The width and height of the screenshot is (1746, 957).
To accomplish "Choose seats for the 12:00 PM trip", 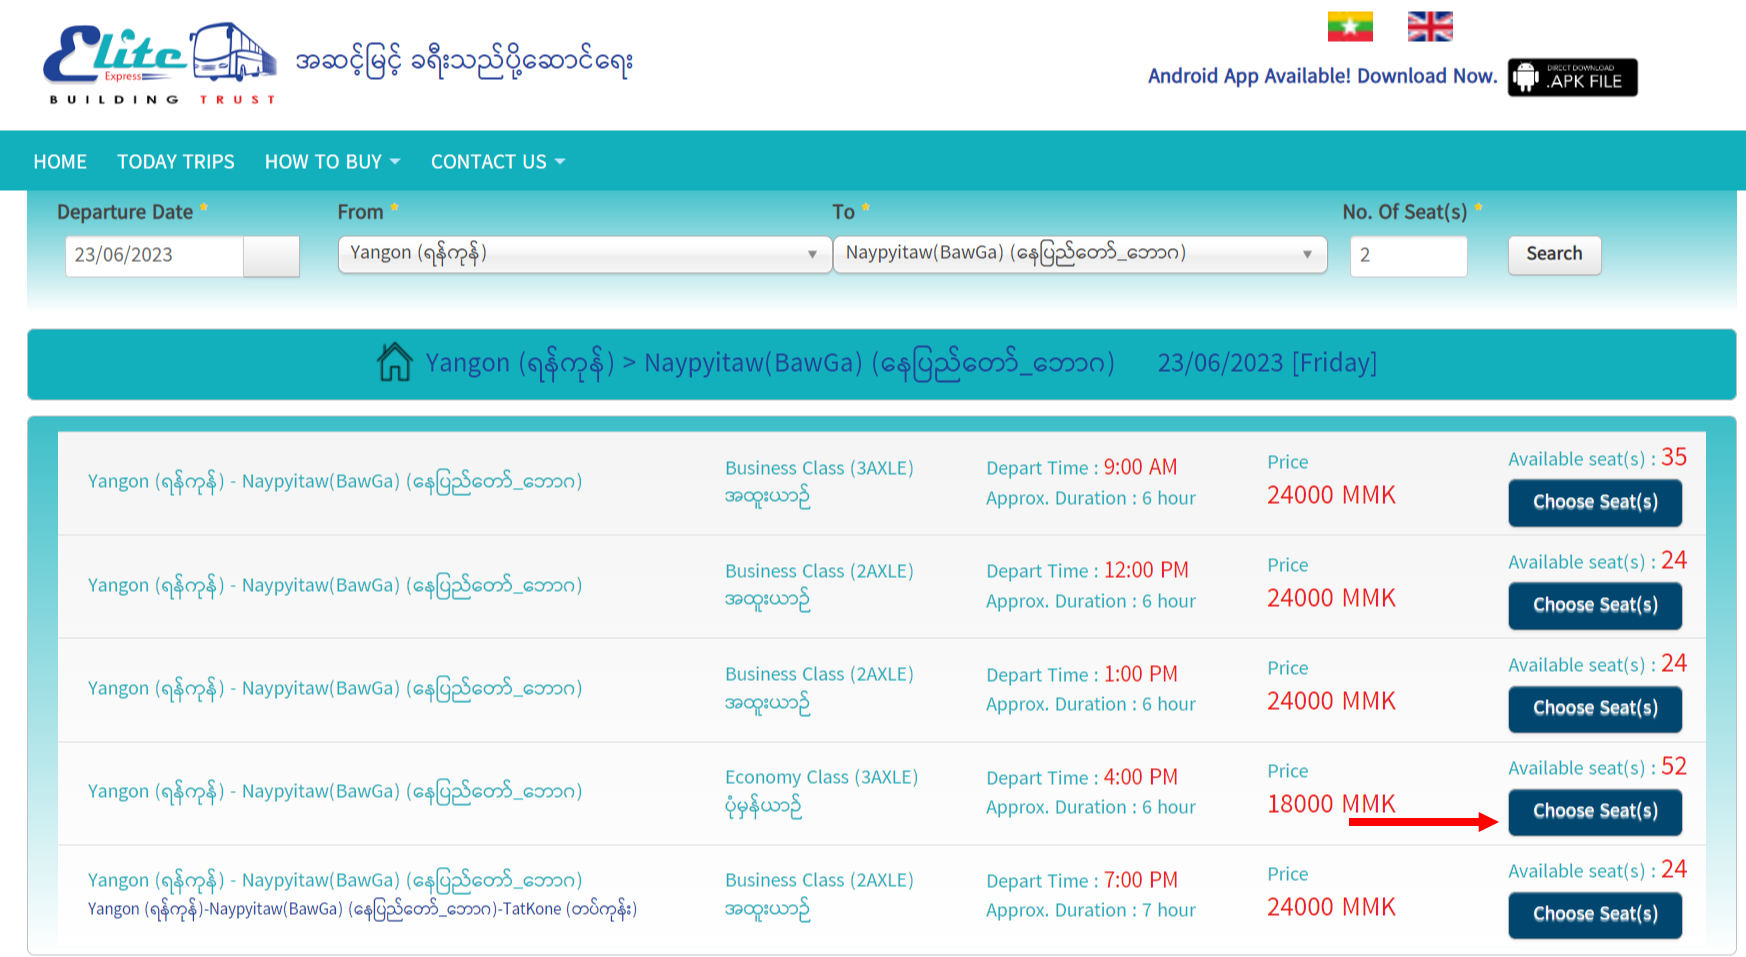I will (1594, 605).
